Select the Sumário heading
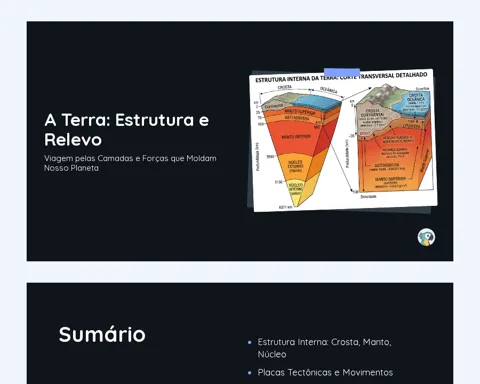Viewport: 480px width, 384px height. point(102,334)
